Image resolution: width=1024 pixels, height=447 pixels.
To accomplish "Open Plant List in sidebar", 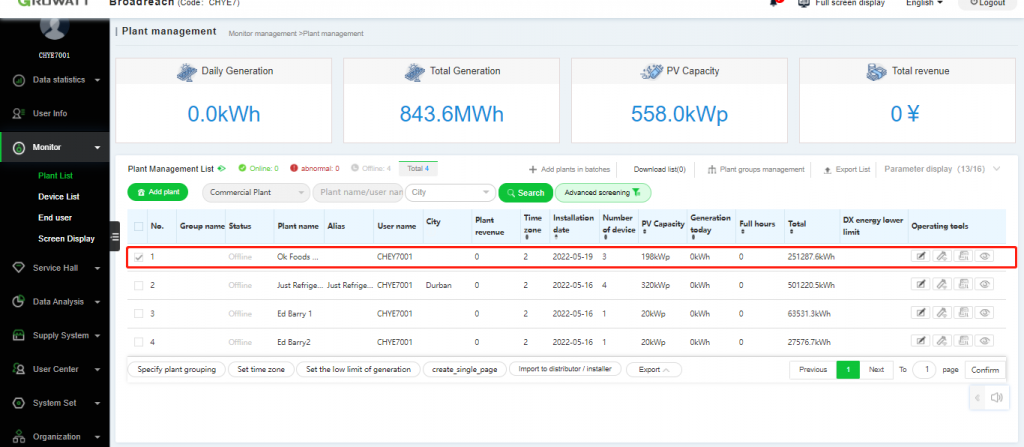I will (56, 176).
